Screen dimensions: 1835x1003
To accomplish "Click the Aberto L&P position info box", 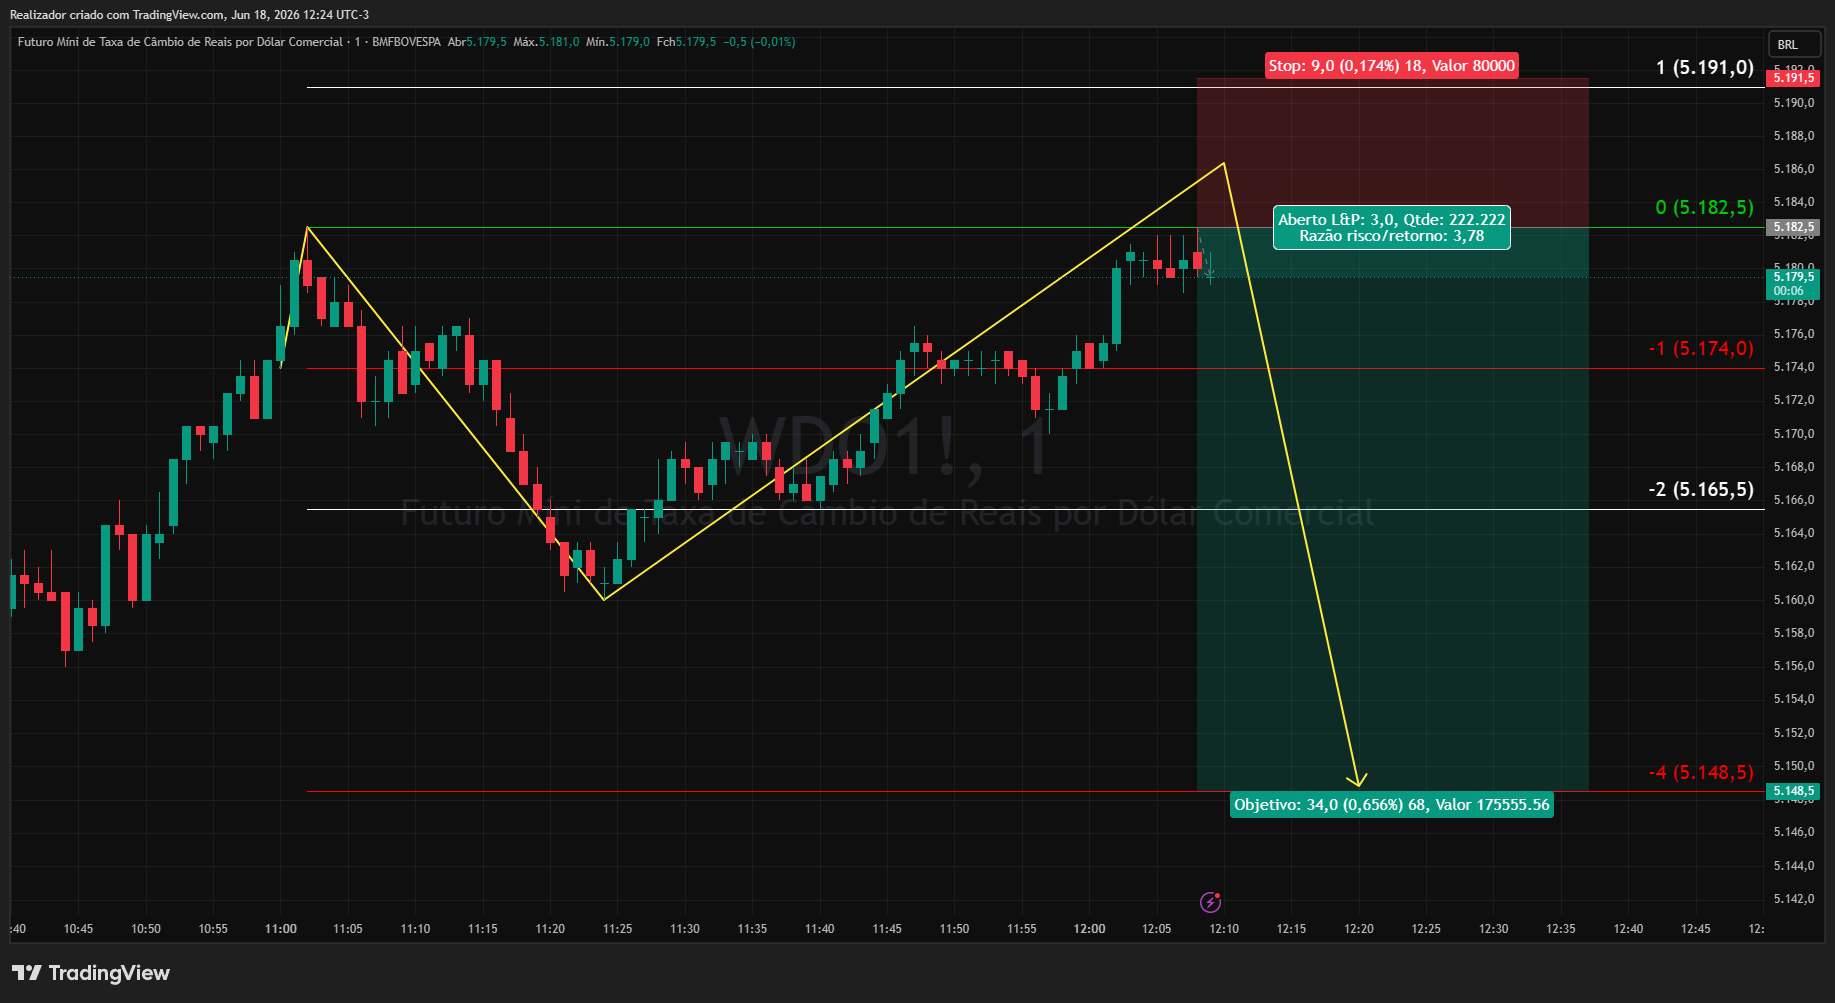I will point(1391,228).
